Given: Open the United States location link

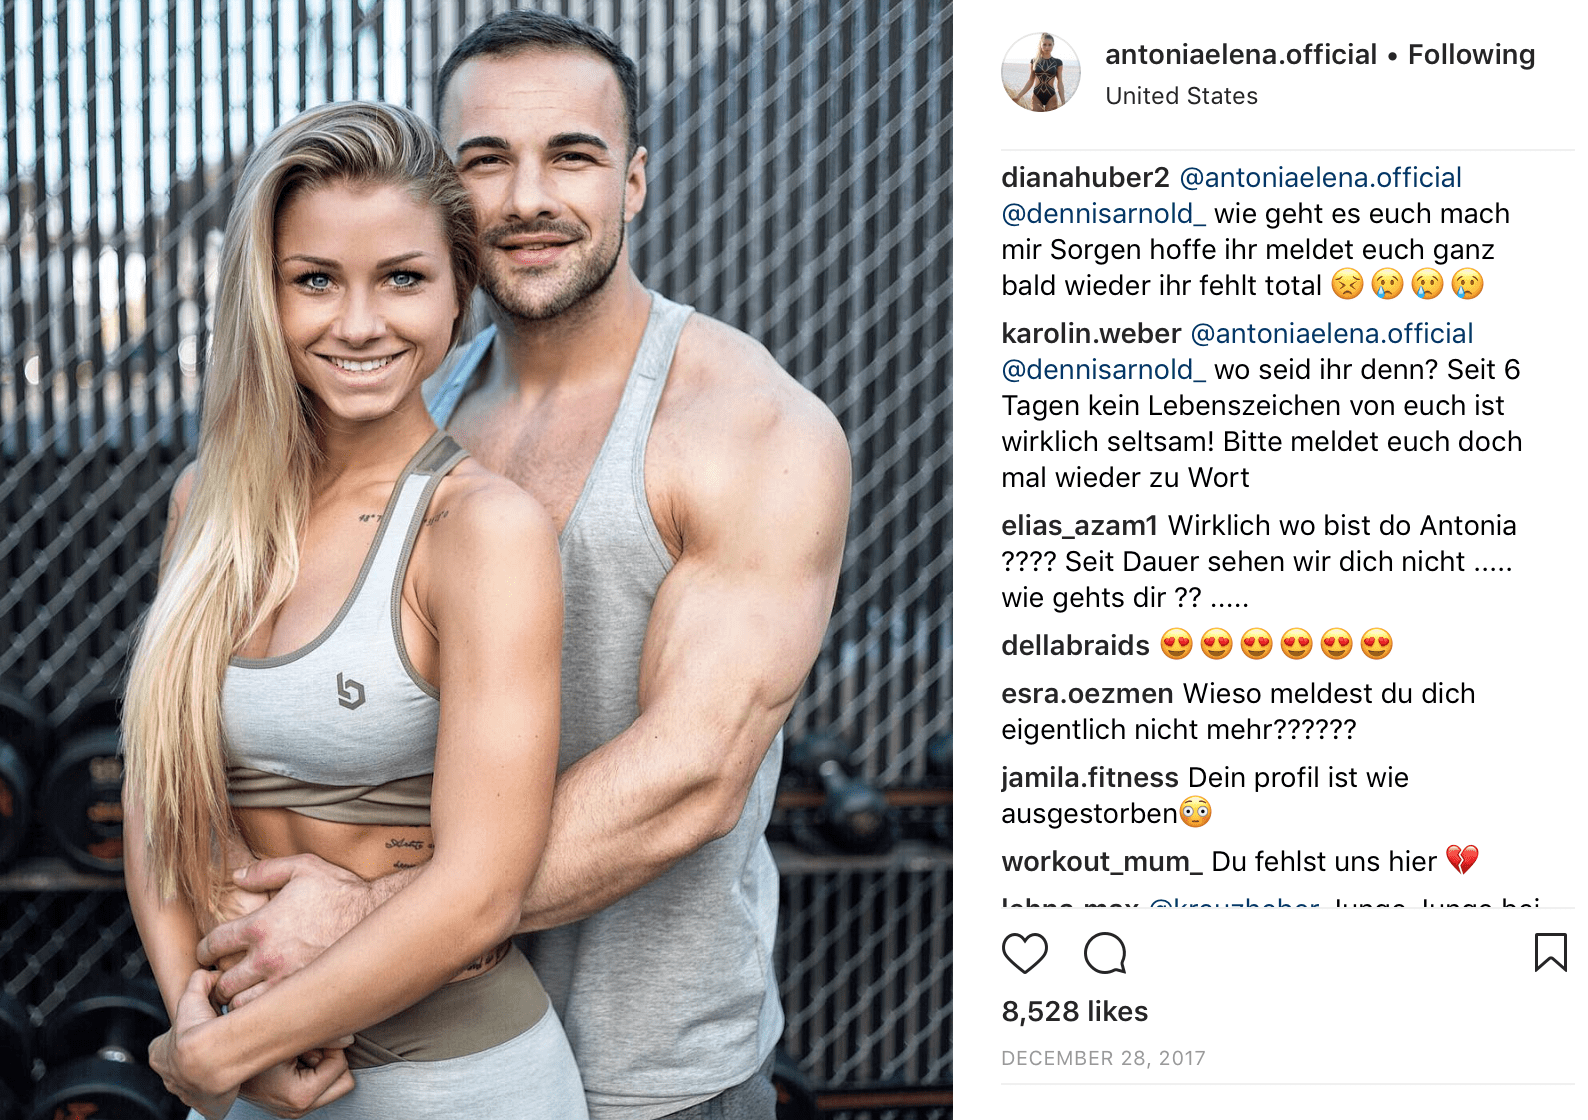Looking at the screenshot, I should pyautogui.click(x=1181, y=96).
